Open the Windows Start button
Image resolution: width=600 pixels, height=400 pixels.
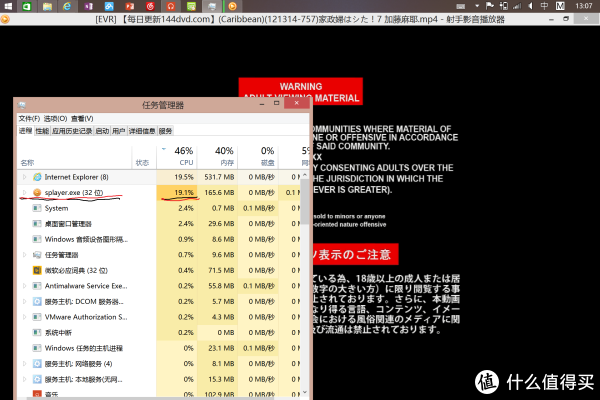7,6
